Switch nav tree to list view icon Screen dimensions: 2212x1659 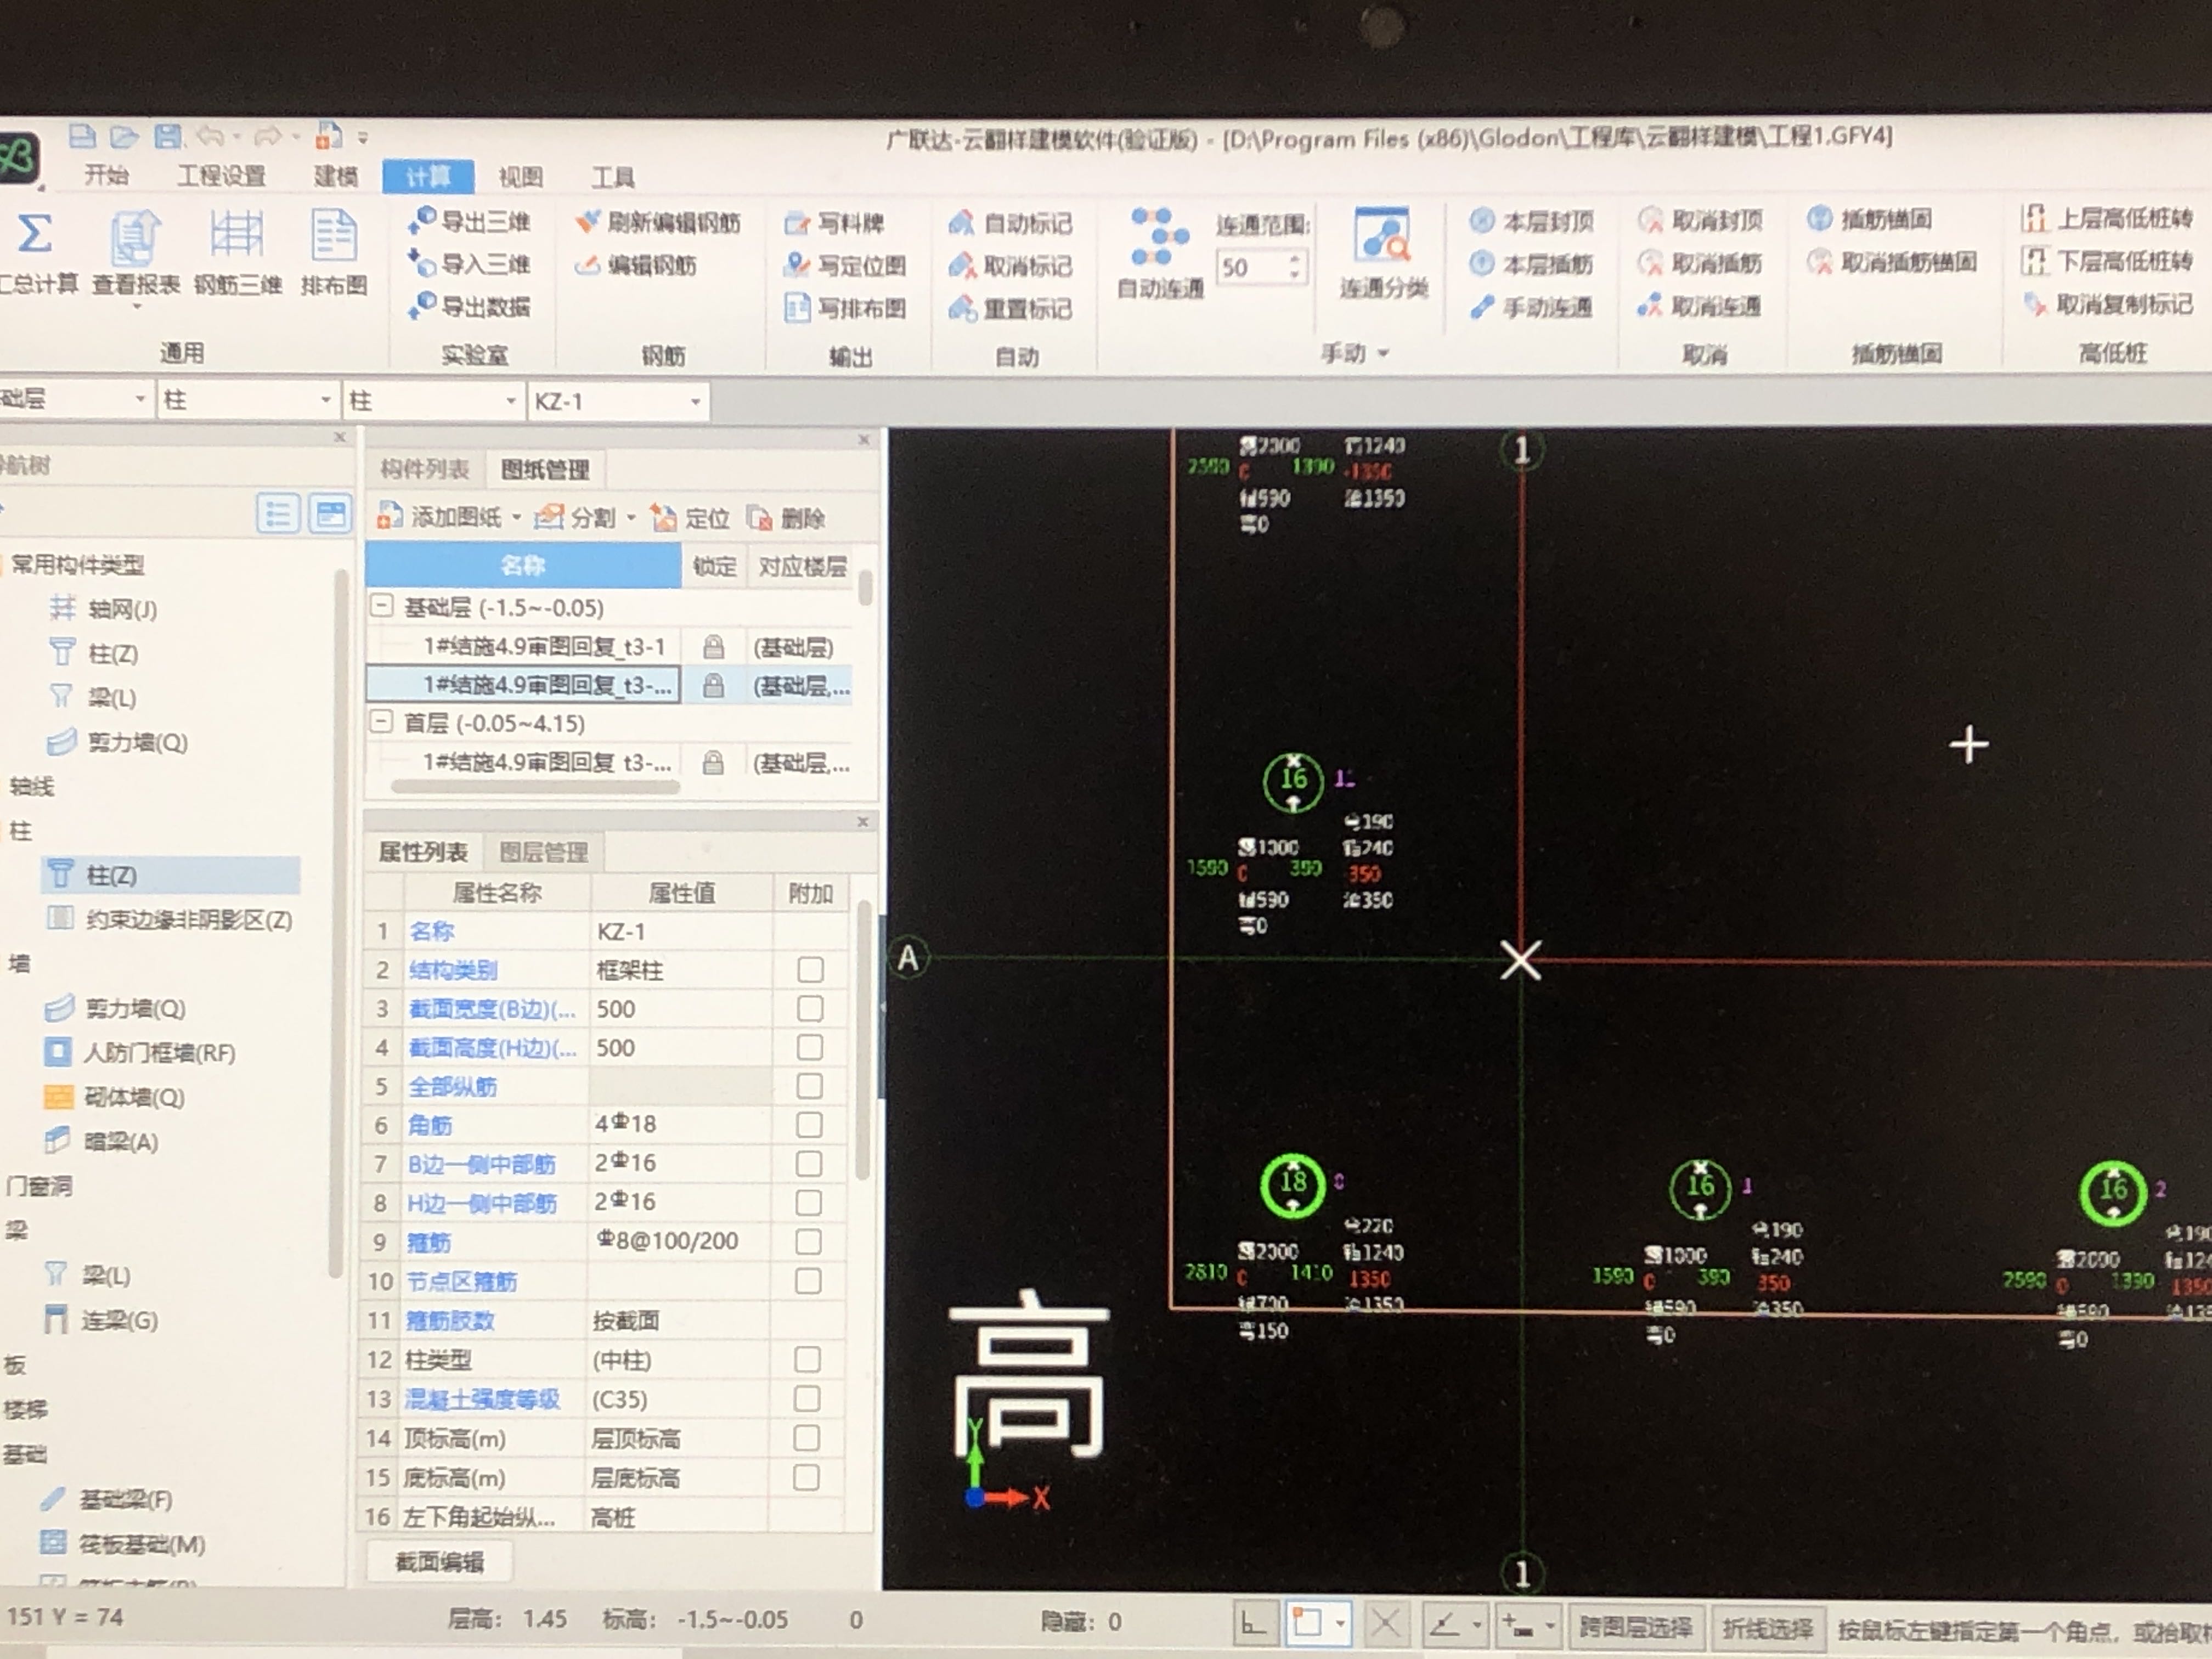[277, 515]
